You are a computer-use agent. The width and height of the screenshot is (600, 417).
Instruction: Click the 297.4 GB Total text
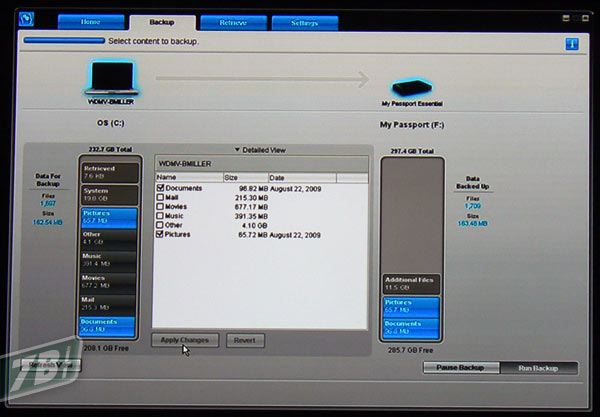pos(412,151)
